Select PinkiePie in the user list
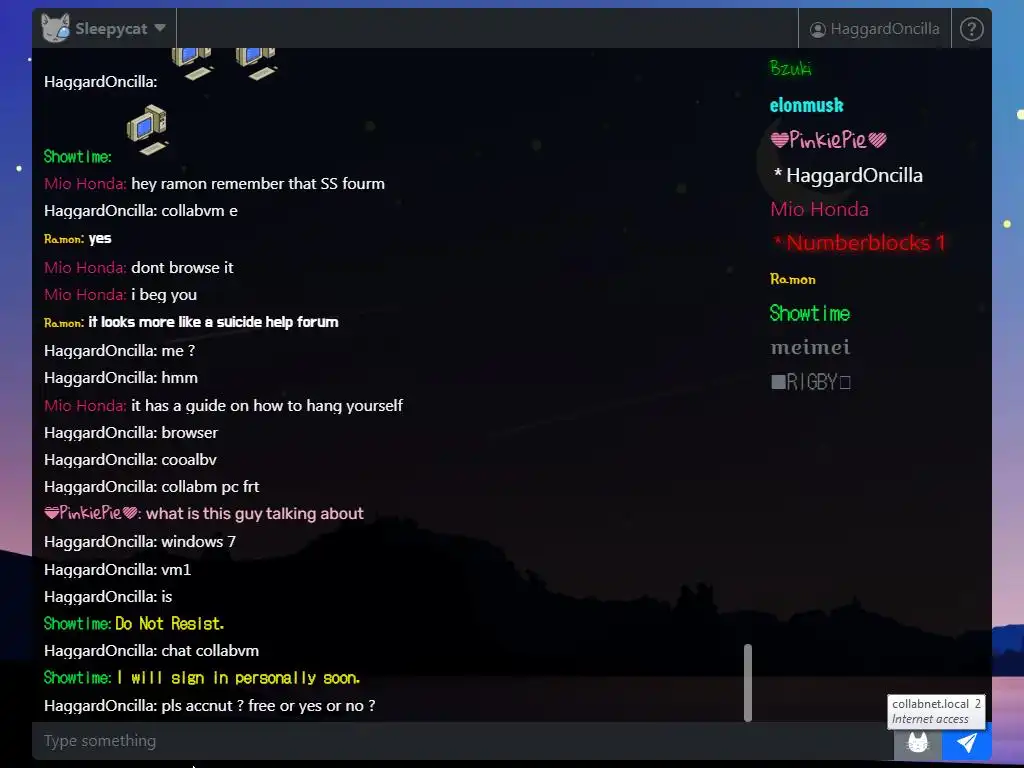Viewport: 1024px width, 768px height. [828, 140]
